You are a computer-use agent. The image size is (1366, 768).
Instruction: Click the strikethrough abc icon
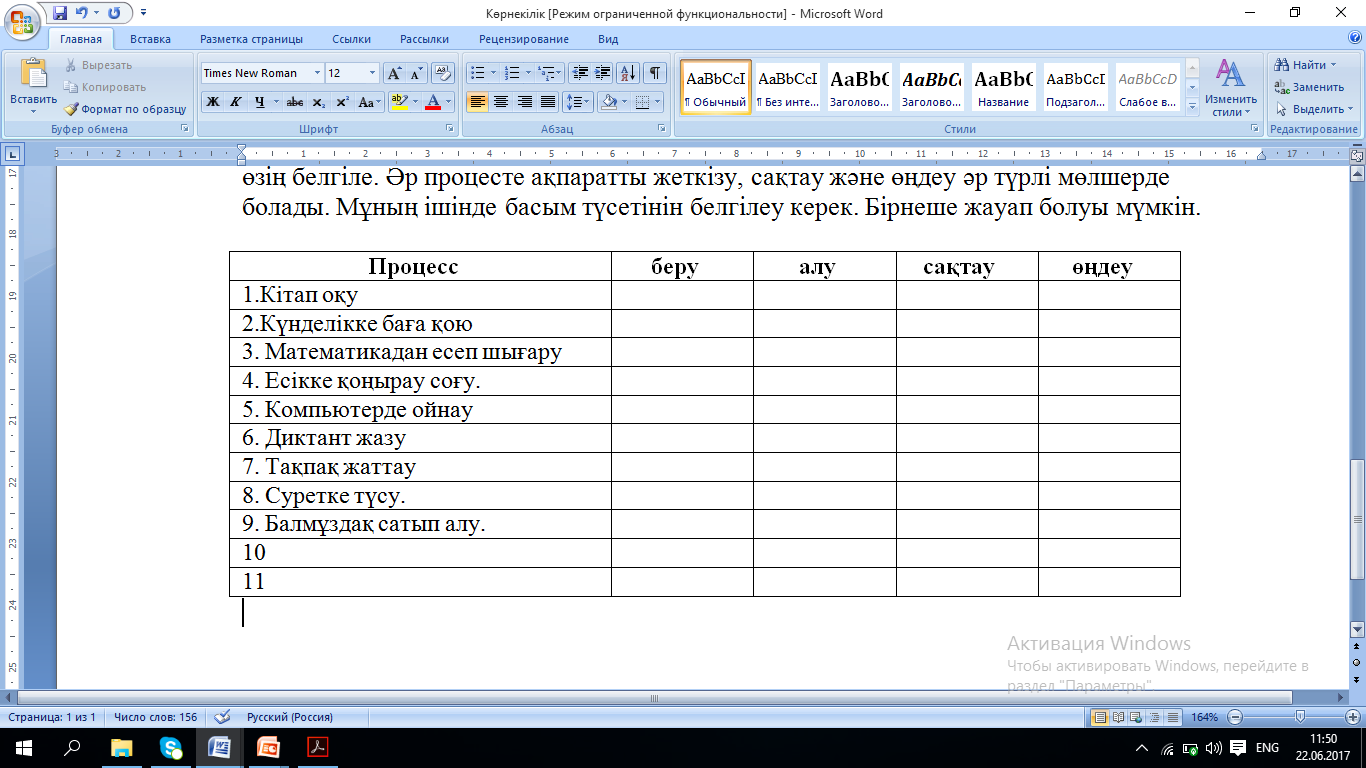[295, 102]
